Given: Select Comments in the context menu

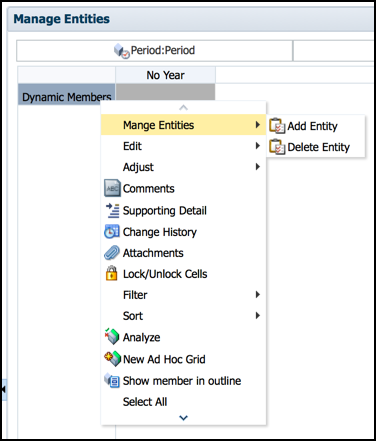Looking at the screenshot, I should tap(183, 188).
